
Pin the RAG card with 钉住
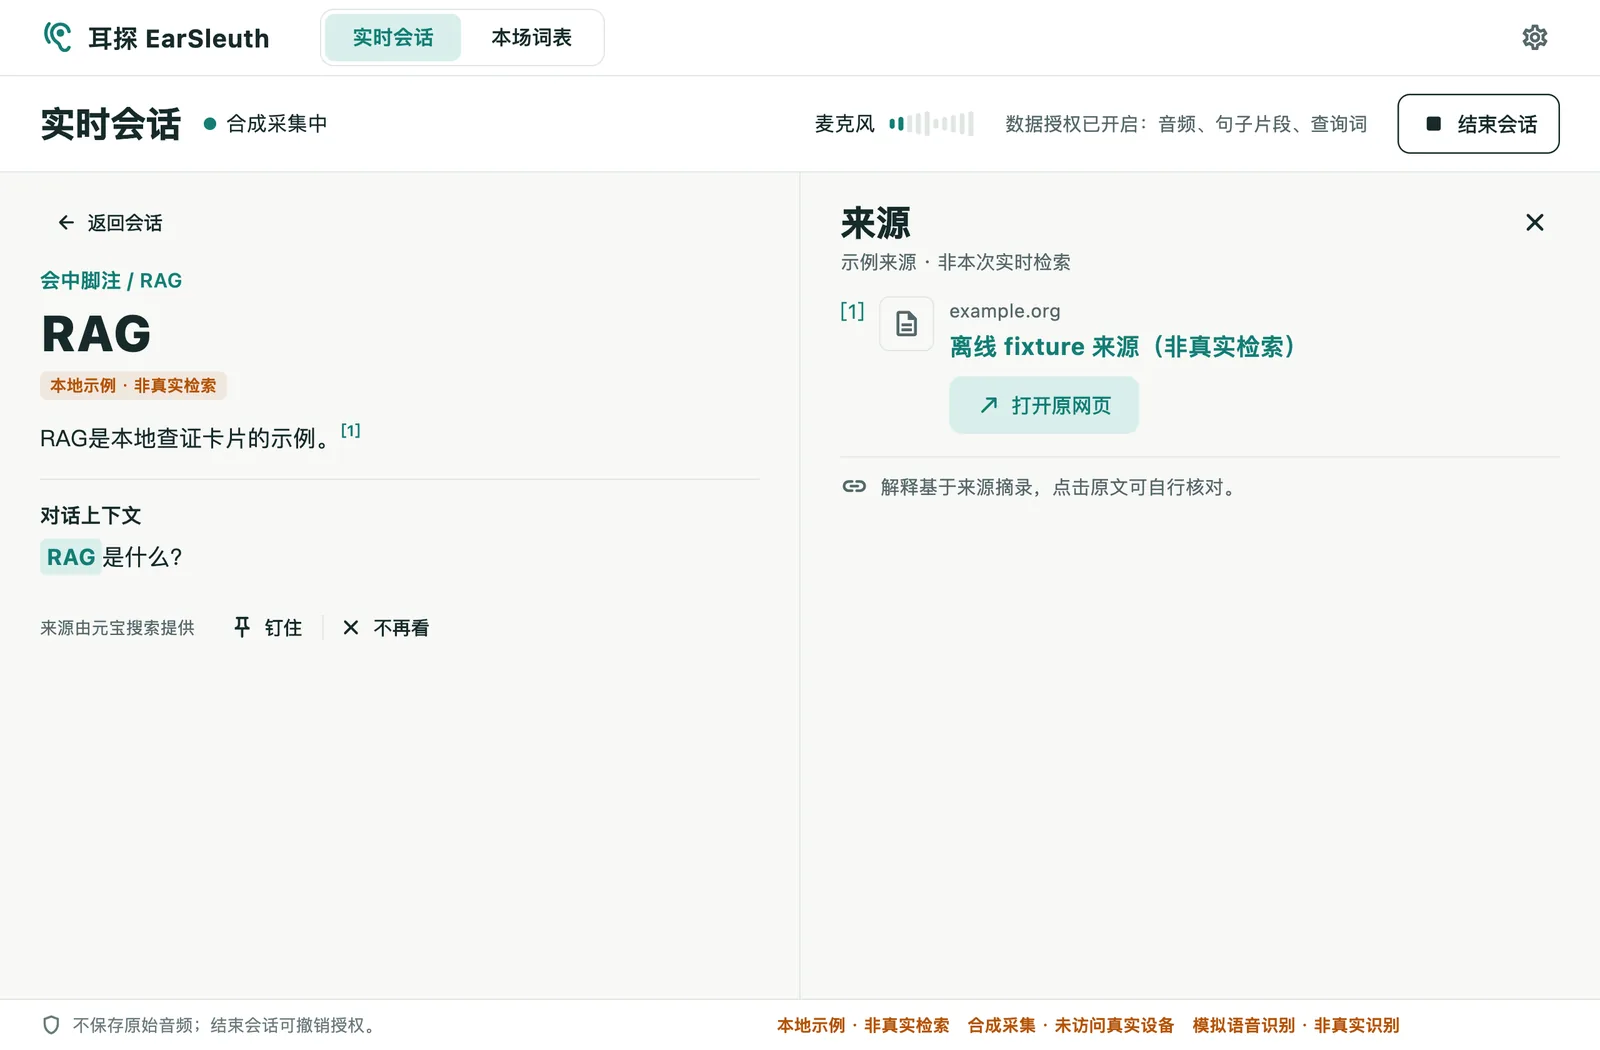267,628
